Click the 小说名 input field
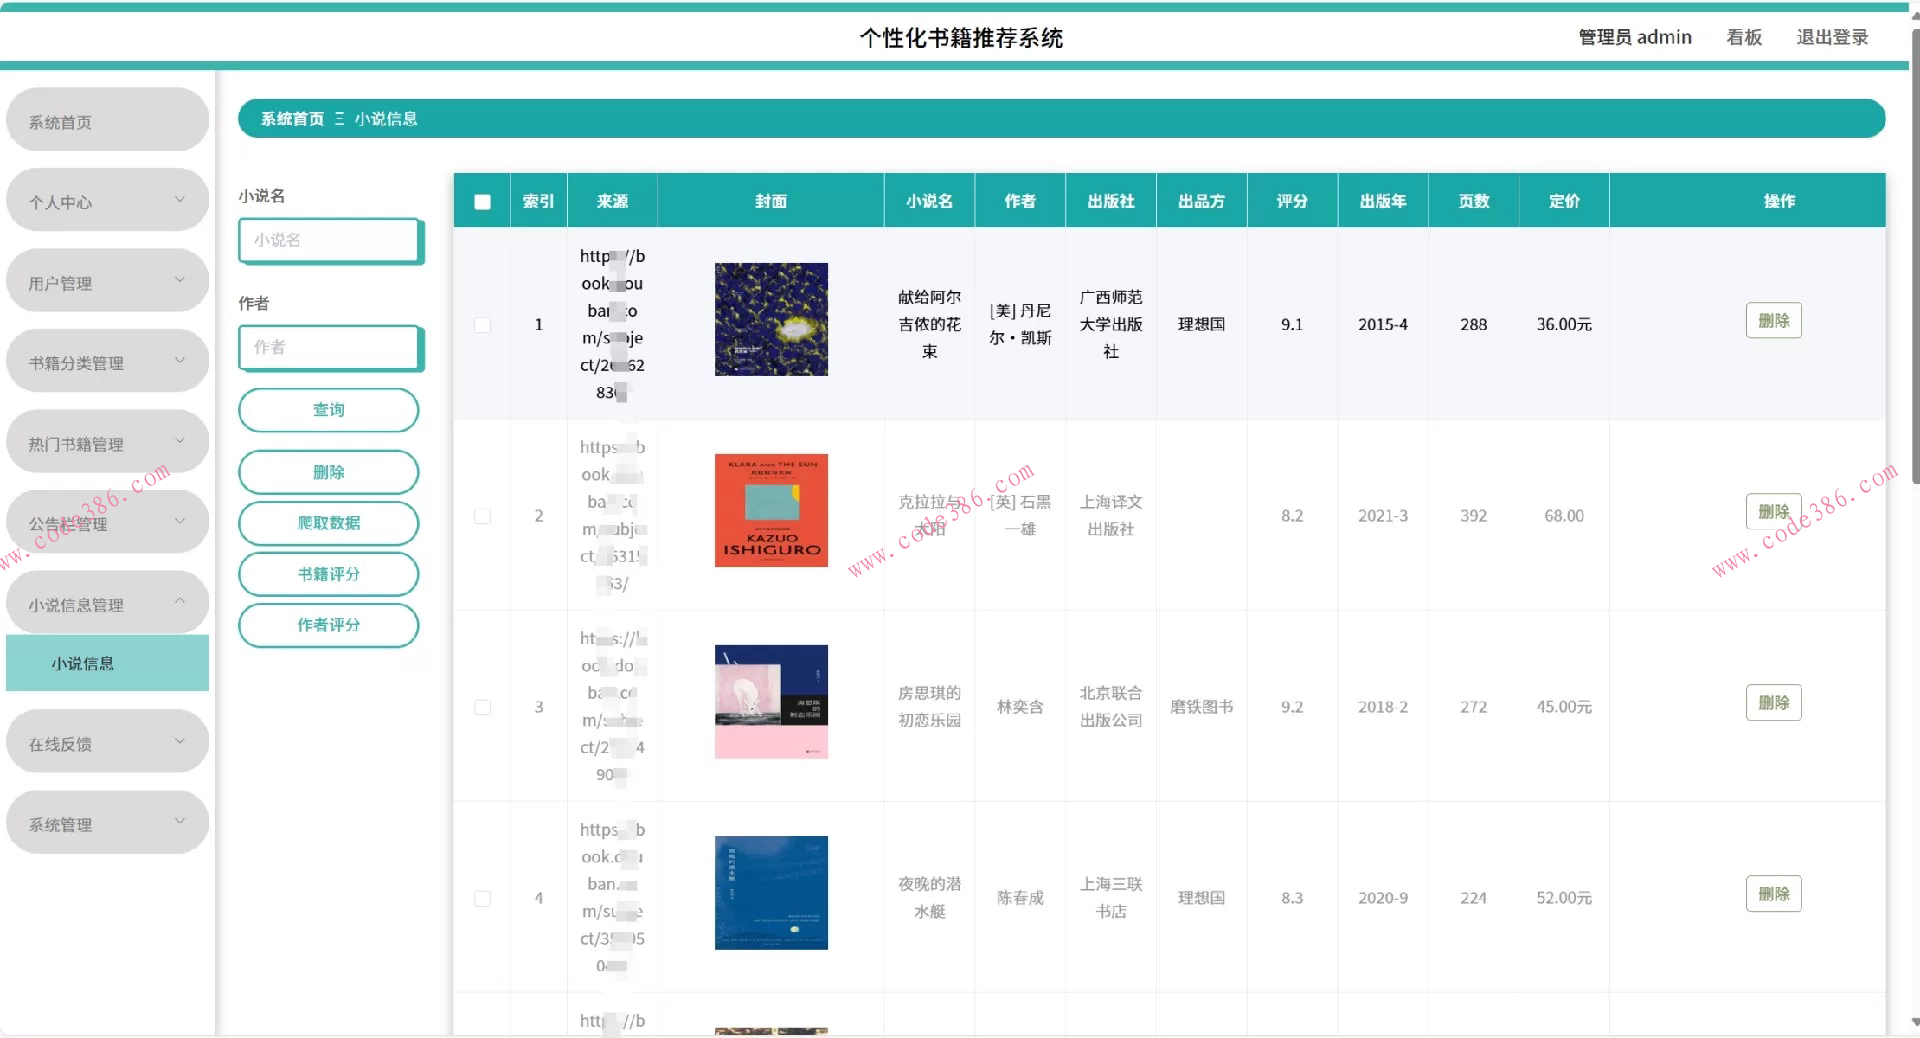 pos(330,240)
